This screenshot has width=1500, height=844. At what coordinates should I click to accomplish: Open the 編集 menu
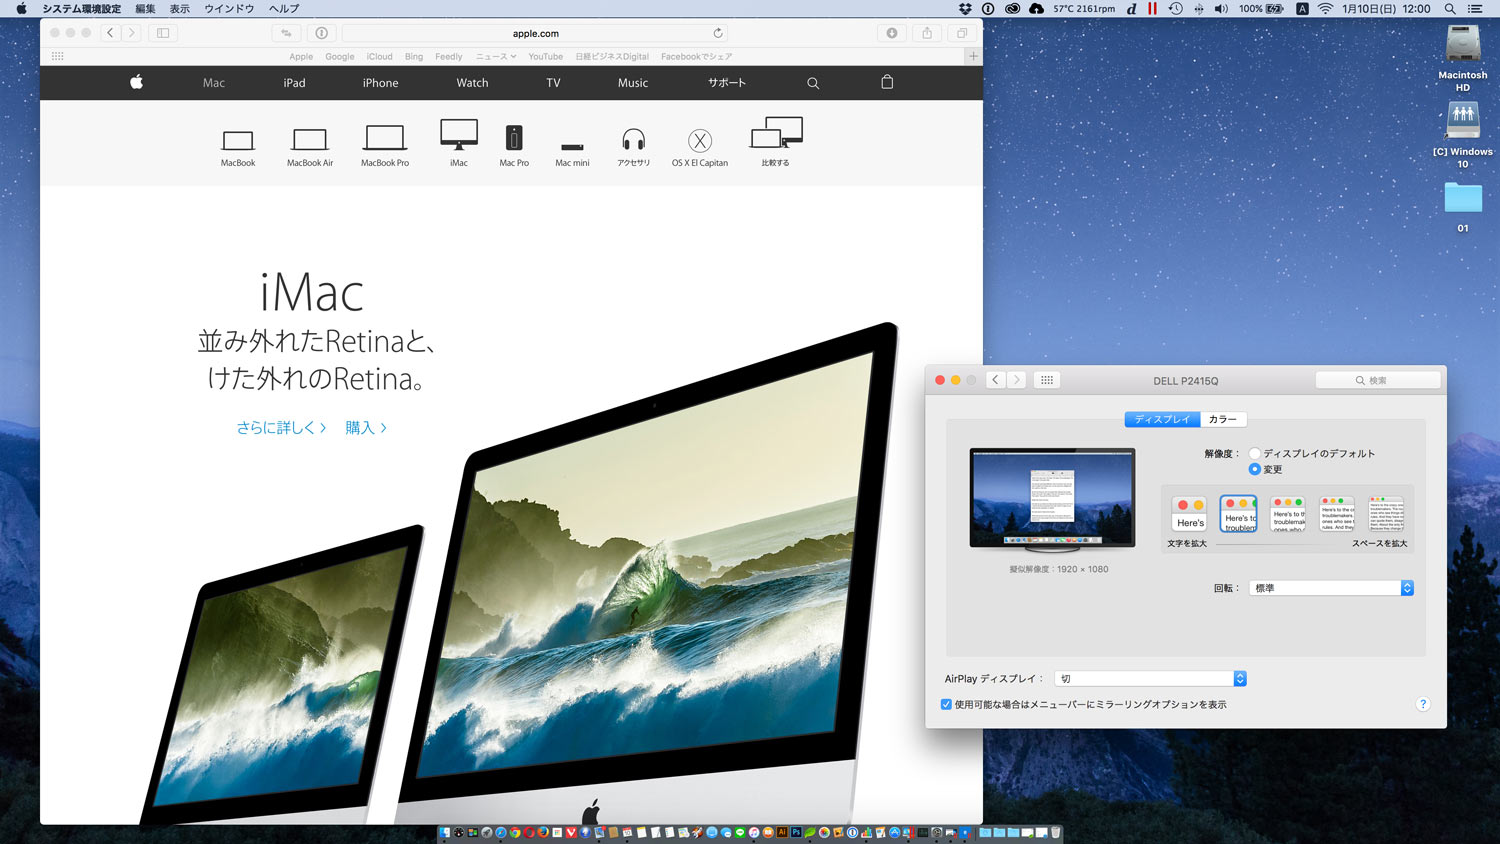pos(146,8)
